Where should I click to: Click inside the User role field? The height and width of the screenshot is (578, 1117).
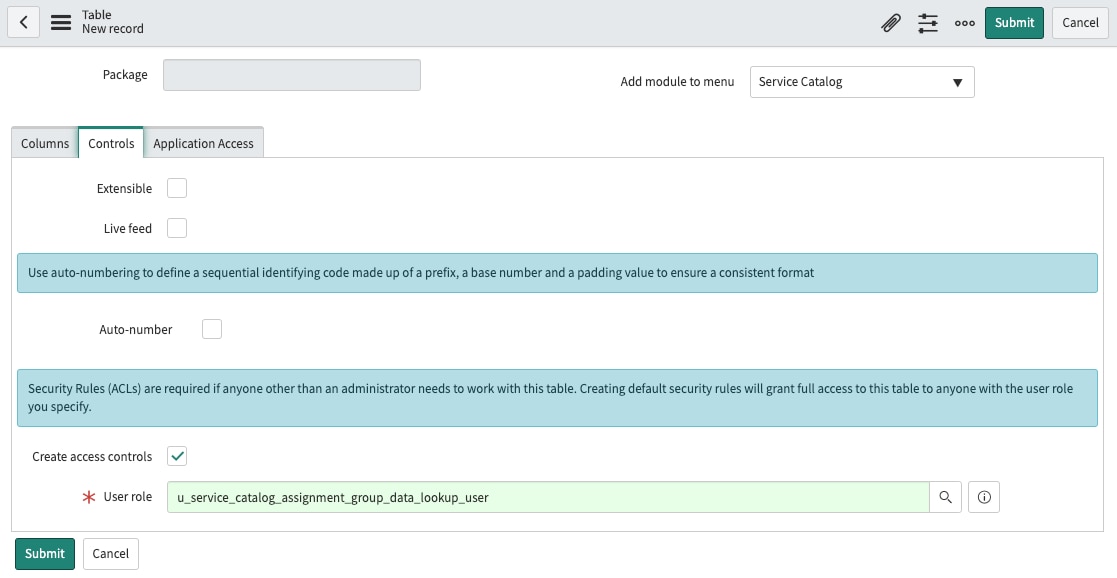point(550,497)
